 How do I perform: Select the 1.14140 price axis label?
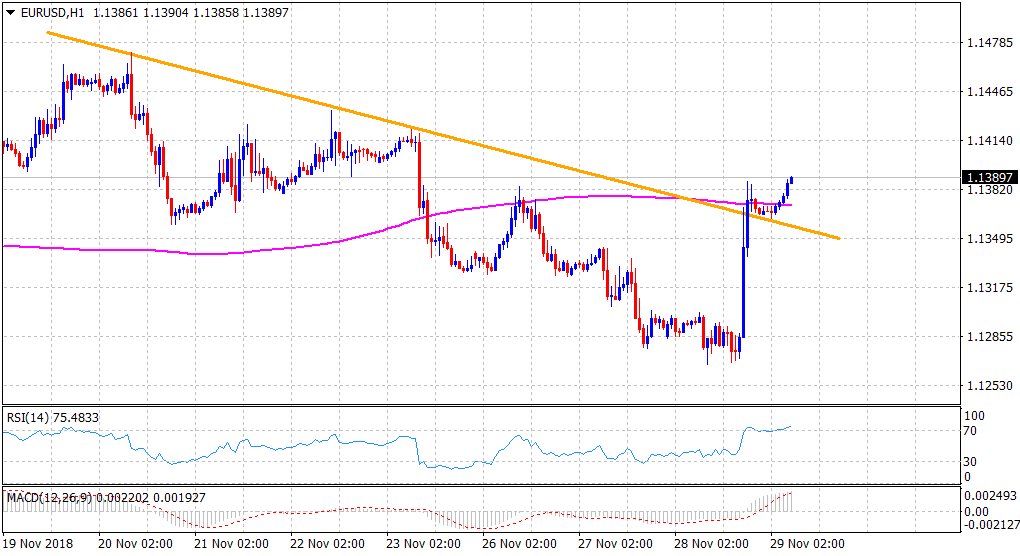(989, 141)
